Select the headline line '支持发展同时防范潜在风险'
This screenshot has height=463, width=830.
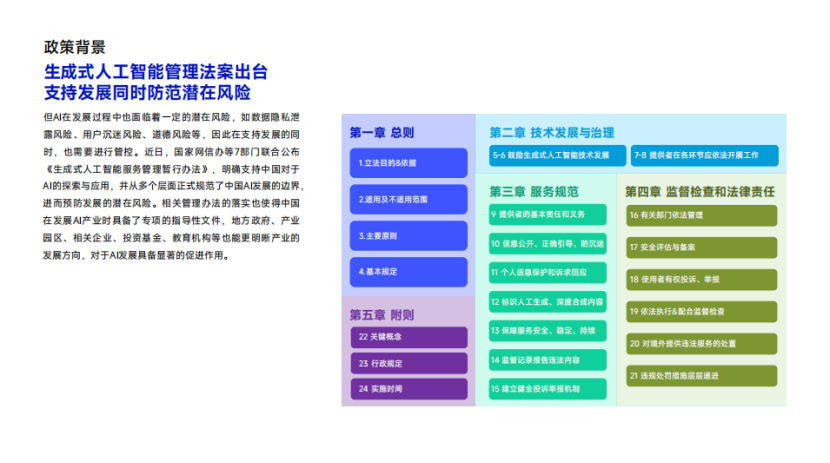[147, 93]
